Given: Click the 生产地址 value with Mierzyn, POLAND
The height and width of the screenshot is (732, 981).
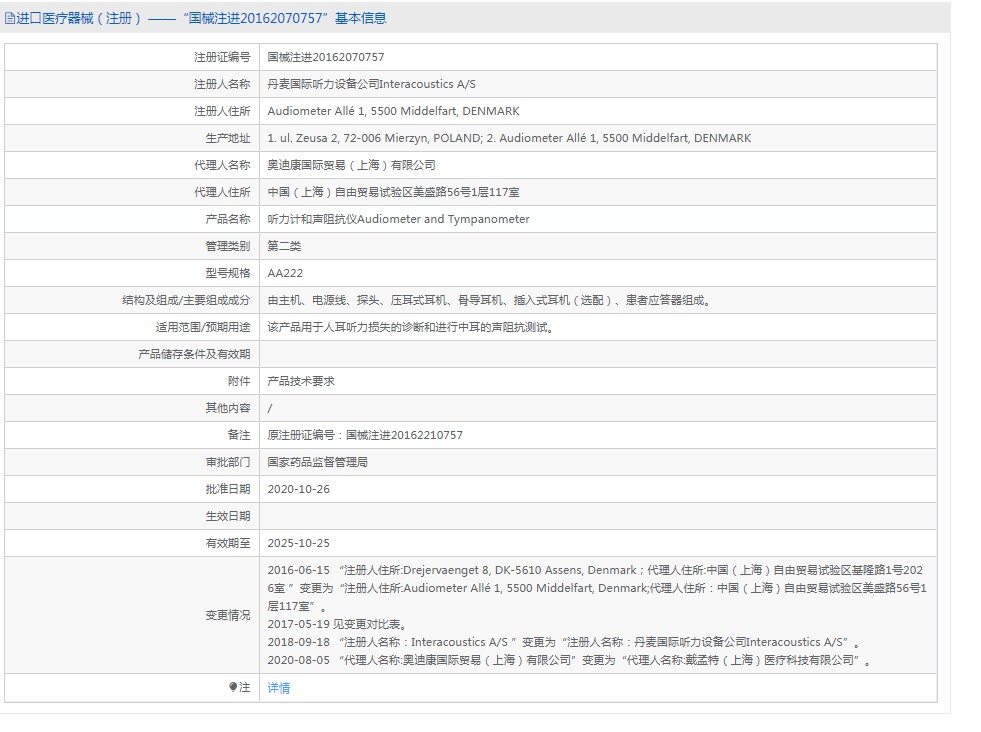Looking at the screenshot, I should click(509, 138).
